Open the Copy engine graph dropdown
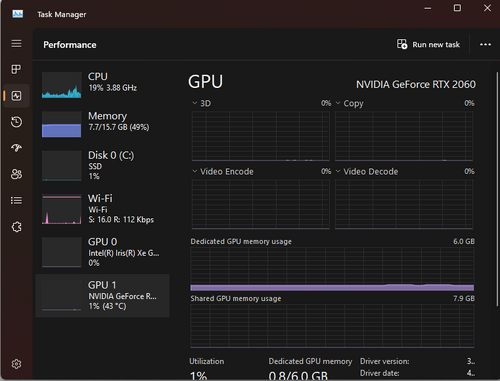 [x=349, y=103]
